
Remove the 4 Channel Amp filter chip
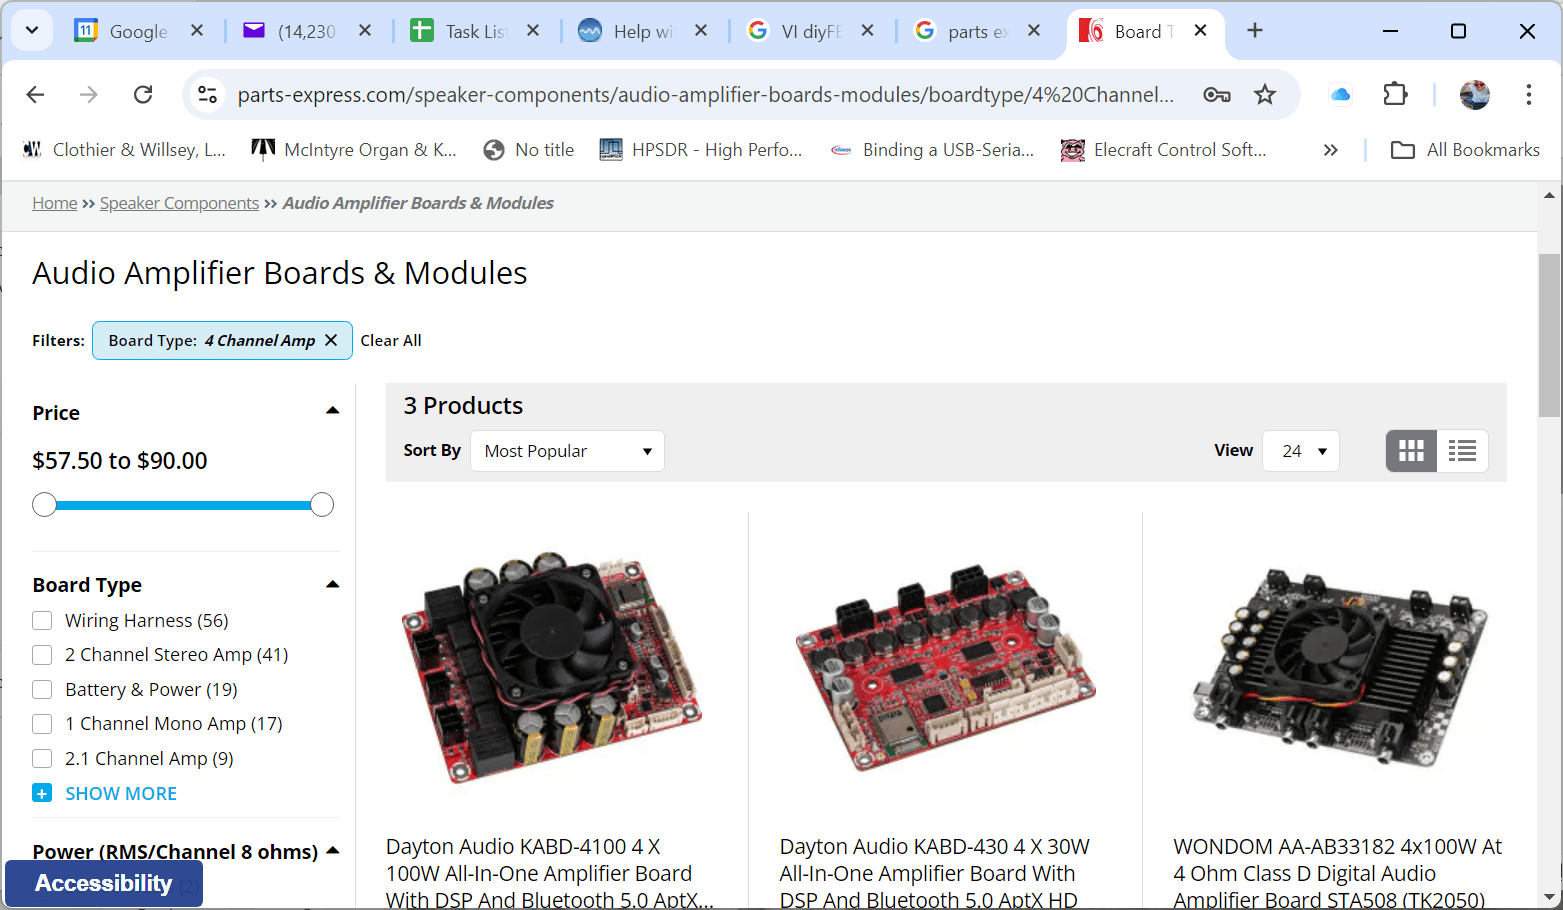click(331, 340)
